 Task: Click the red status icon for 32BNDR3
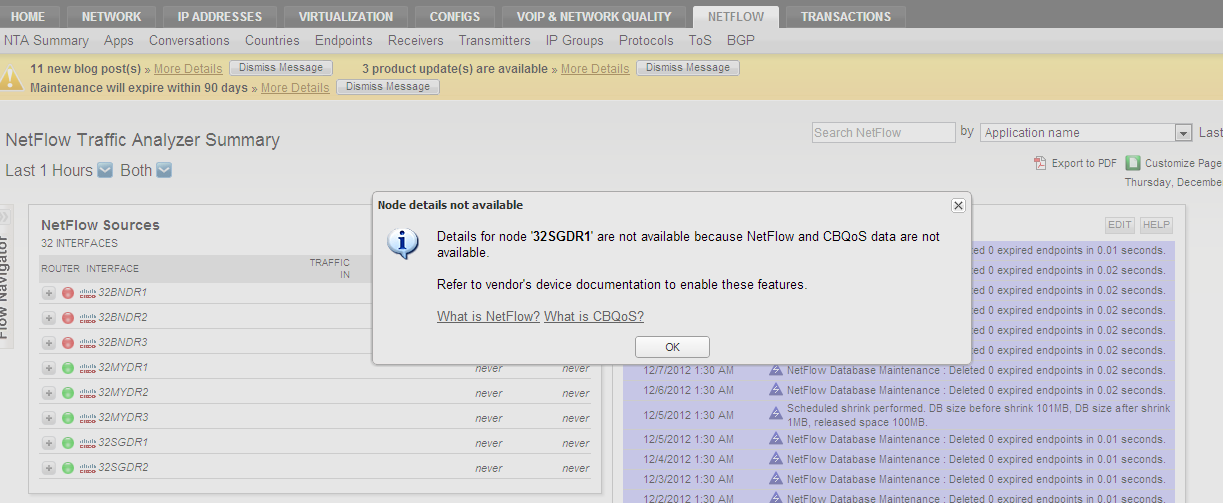68,343
